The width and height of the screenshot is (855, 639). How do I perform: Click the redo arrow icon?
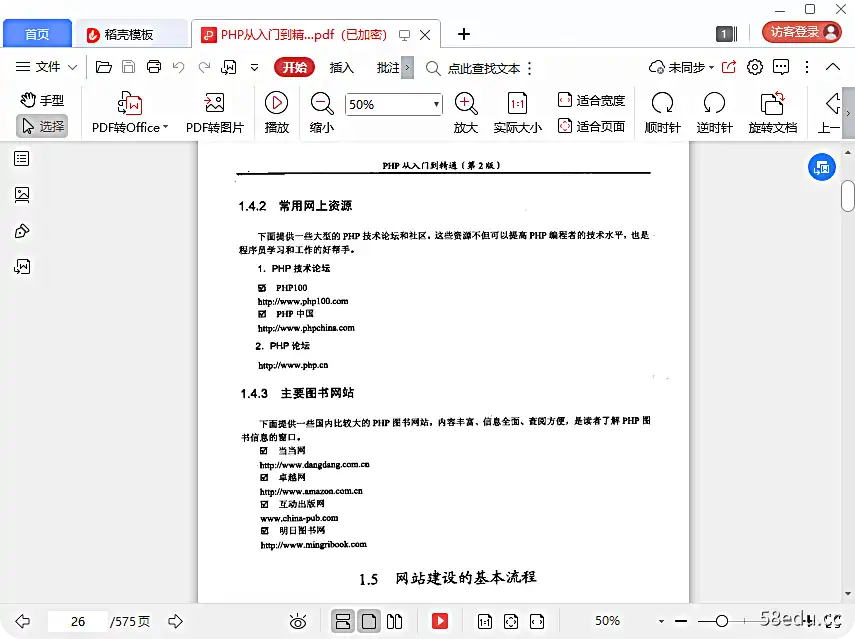pyautogui.click(x=204, y=67)
